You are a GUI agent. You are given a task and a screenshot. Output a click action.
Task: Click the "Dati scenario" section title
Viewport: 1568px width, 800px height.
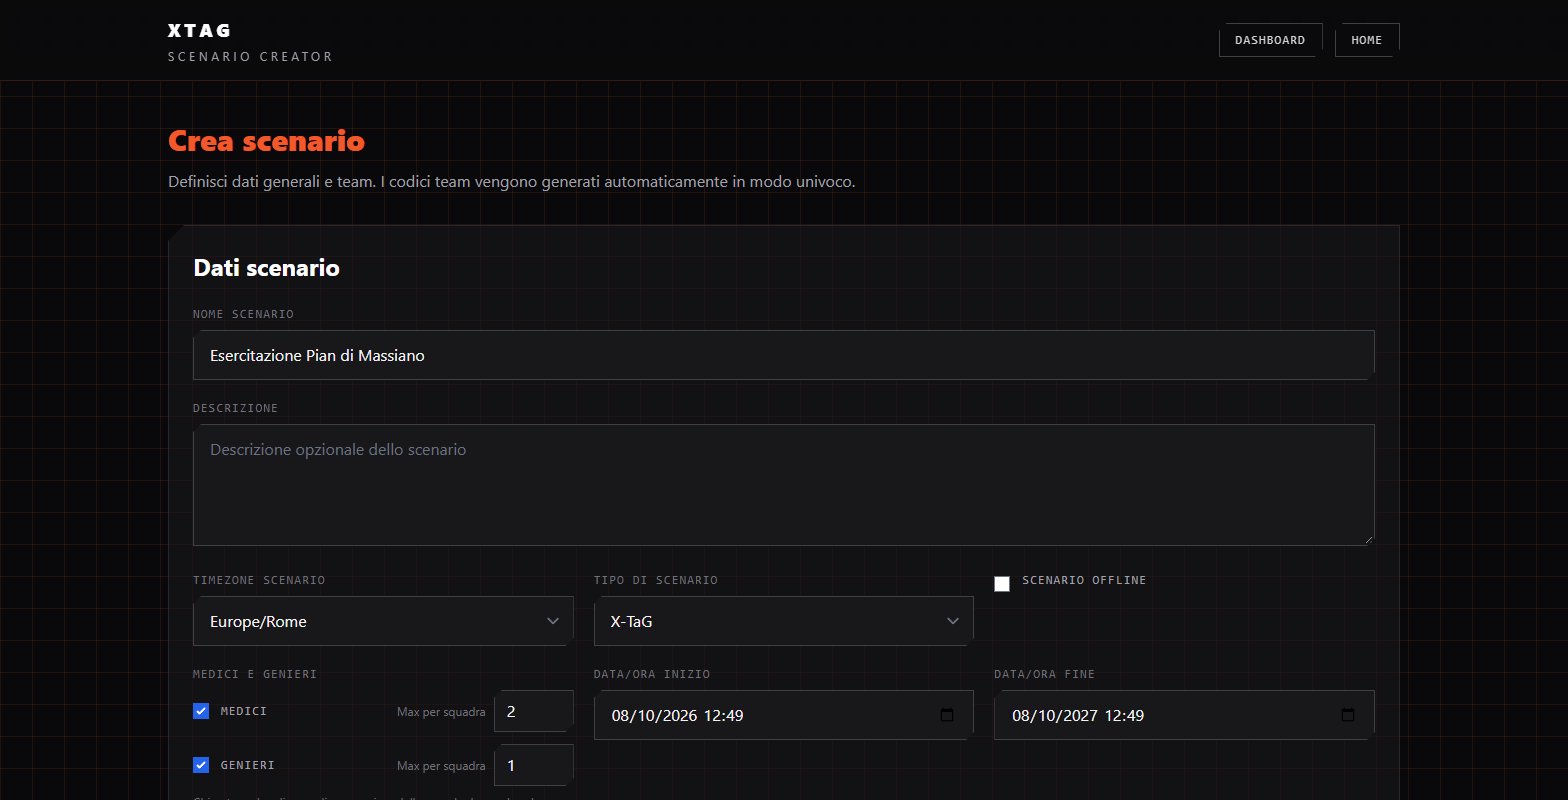pos(266,268)
